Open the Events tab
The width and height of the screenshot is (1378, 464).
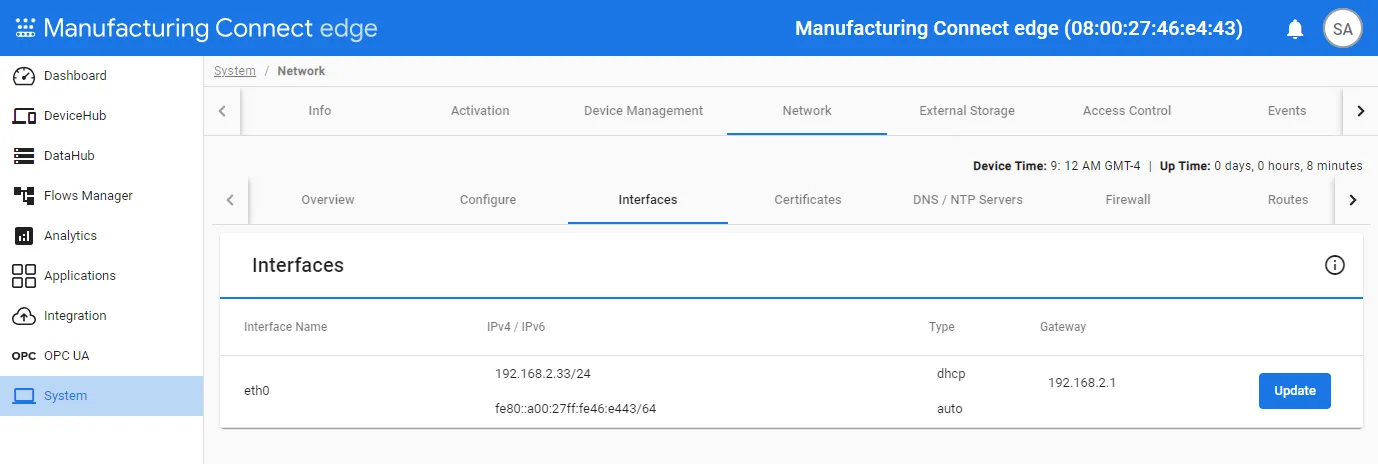tap(1287, 111)
